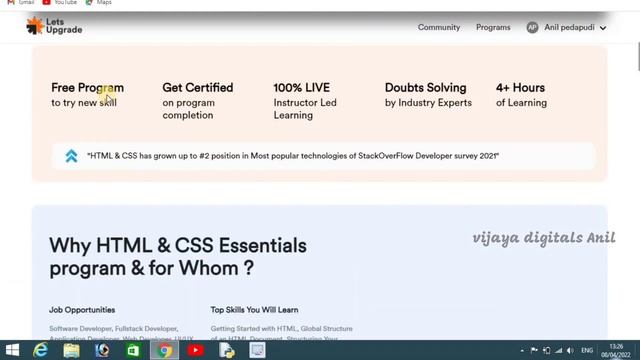Click the page vertical scrollbar thumb
The width and height of the screenshot is (640, 360).
(x=638, y=56)
